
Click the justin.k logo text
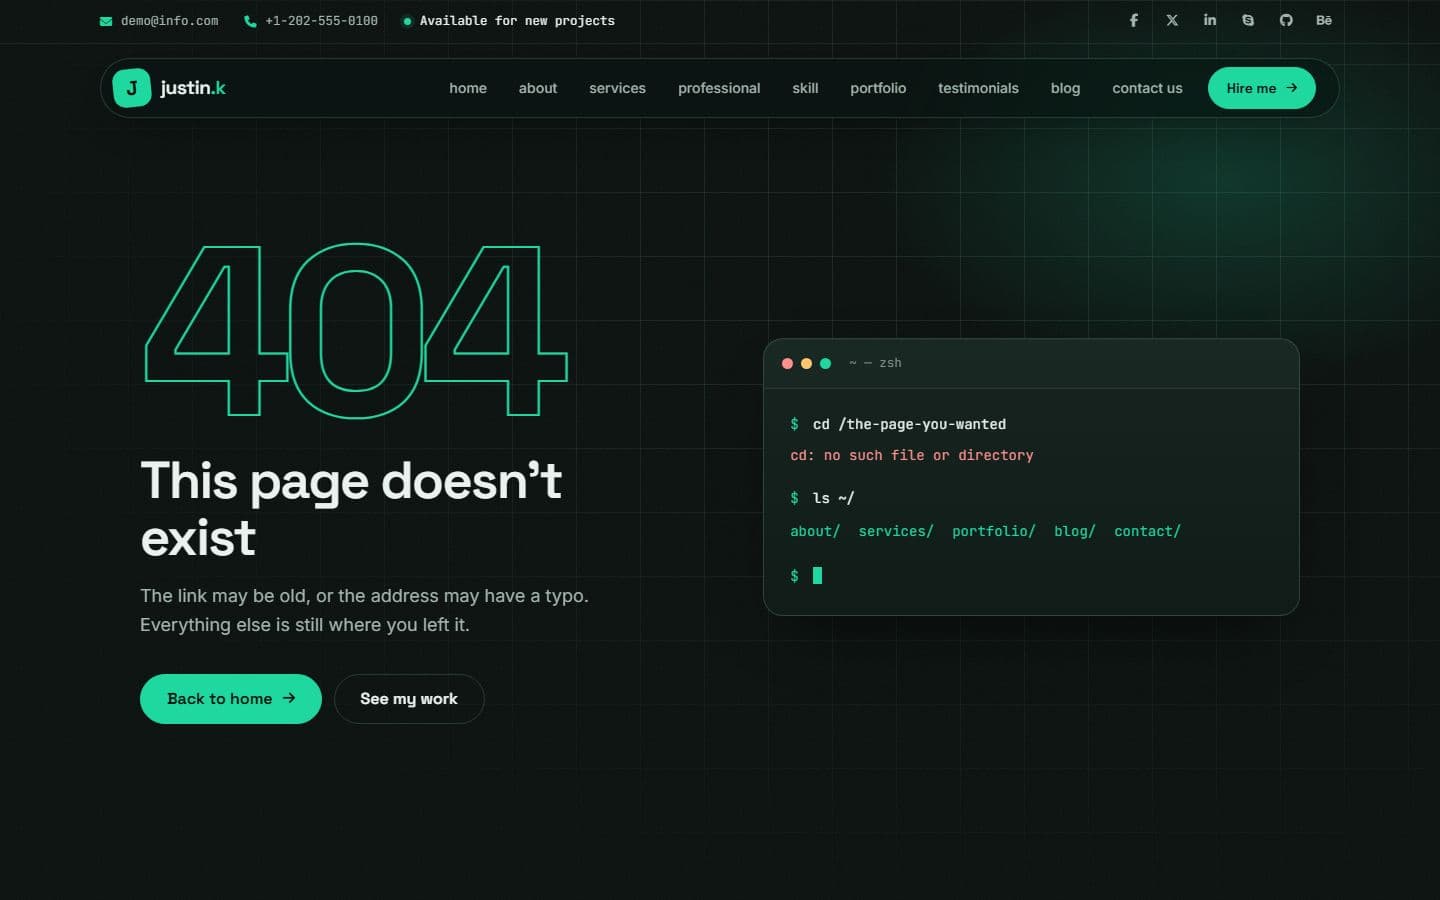[x=193, y=88]
